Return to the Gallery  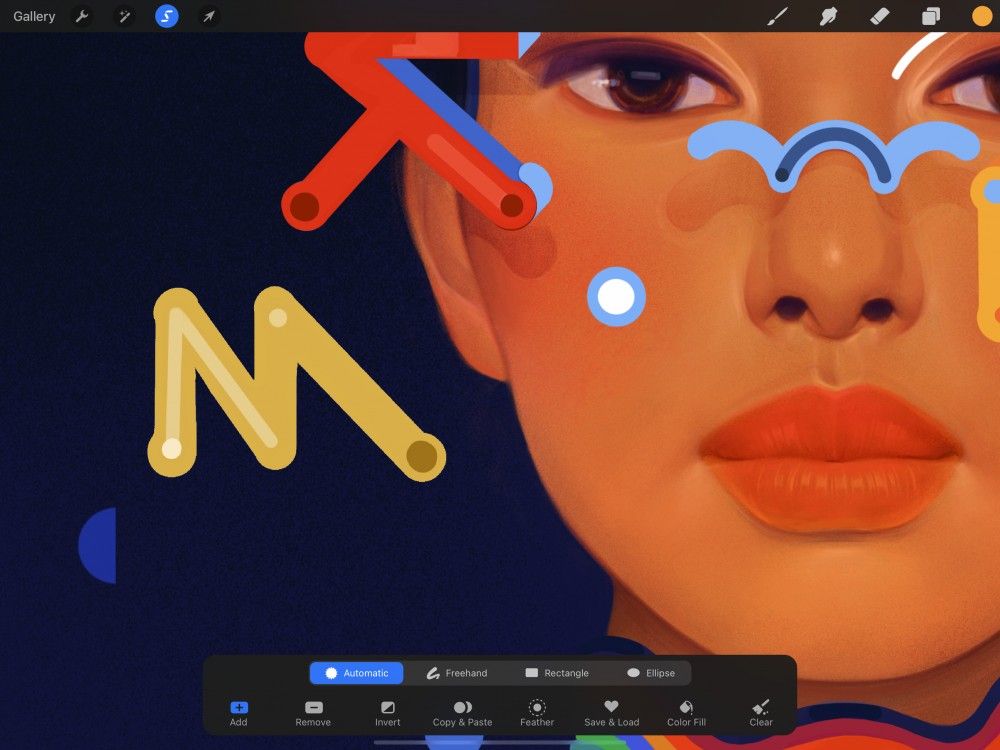[x=34, y=15]
